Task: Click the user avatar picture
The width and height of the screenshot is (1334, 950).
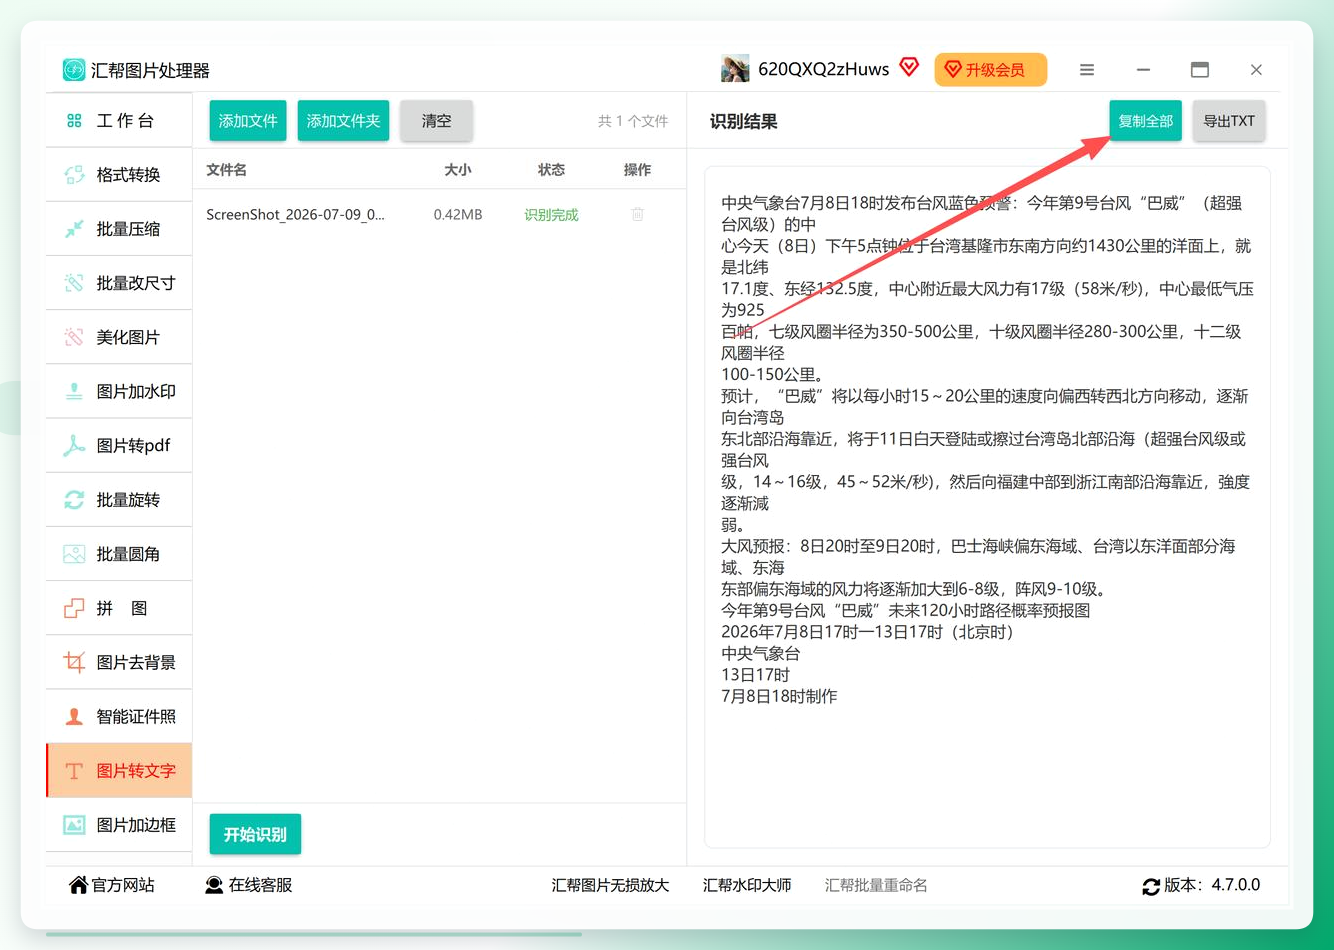Action: pyautogui.click(x=735, y=69)
